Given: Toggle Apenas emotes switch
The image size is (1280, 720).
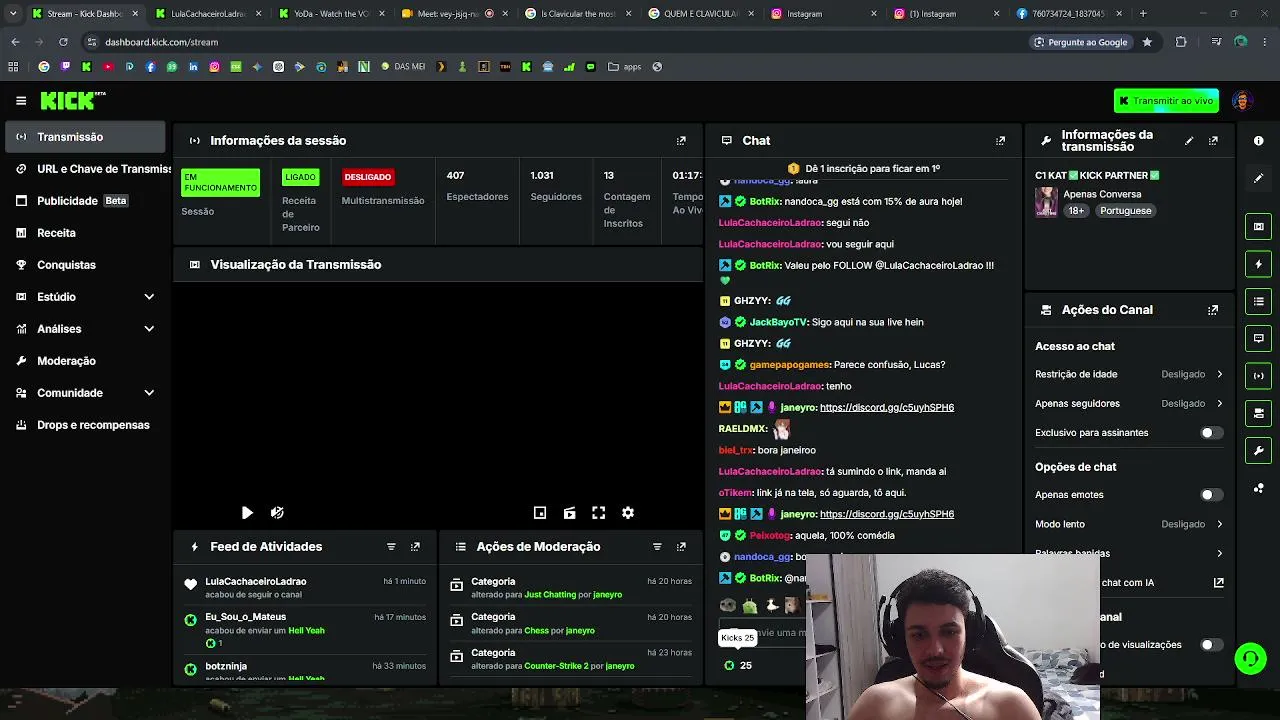Looking at the screenshot, I should point(1211,495).
